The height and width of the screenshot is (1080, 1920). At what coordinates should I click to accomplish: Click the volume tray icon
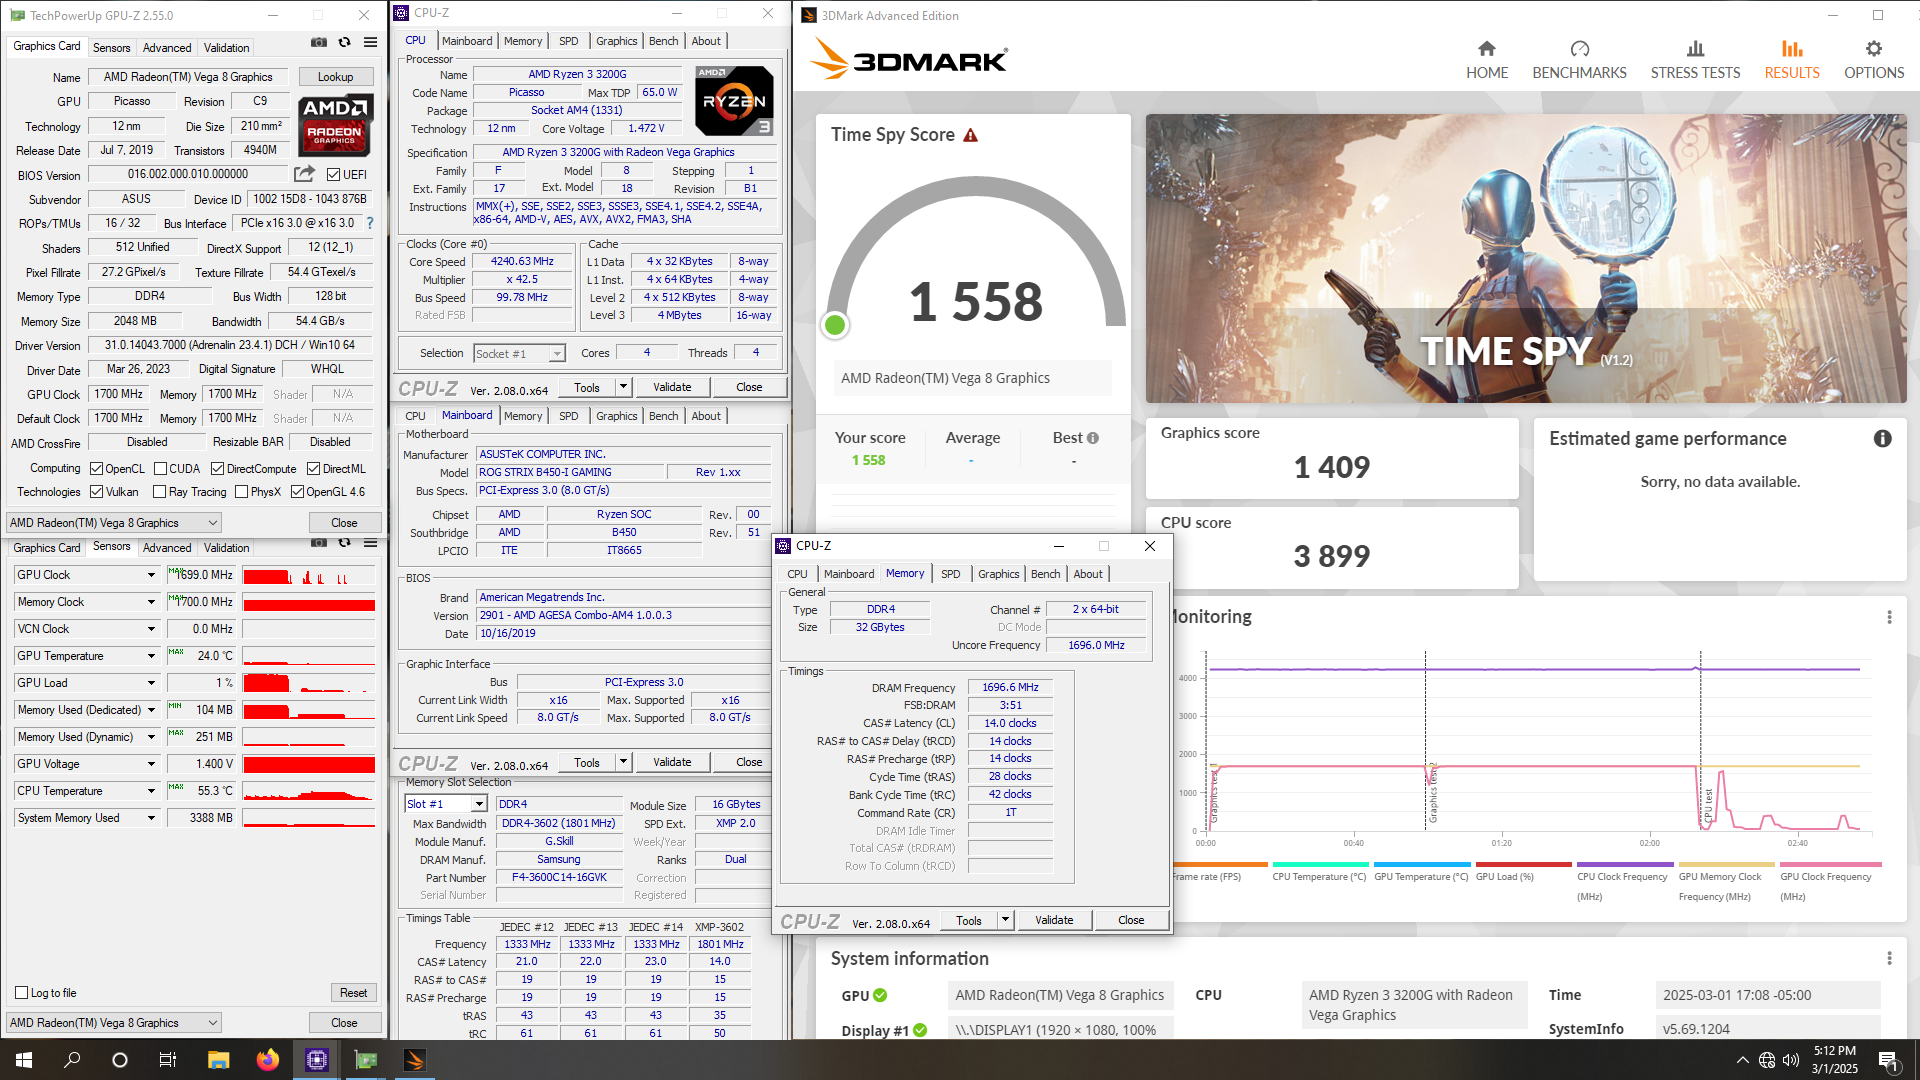click(1791, 1060)
